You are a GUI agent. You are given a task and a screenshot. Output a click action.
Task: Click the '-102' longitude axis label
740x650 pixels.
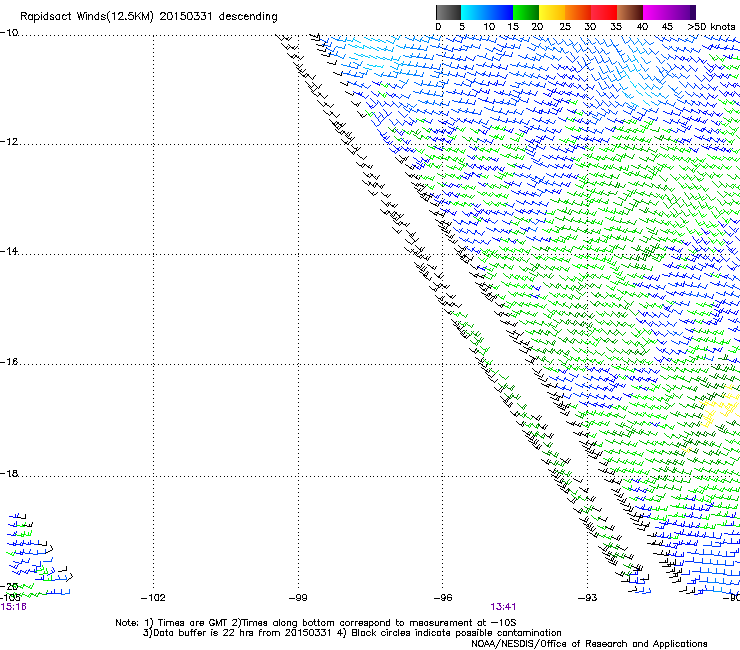point(153,598)
